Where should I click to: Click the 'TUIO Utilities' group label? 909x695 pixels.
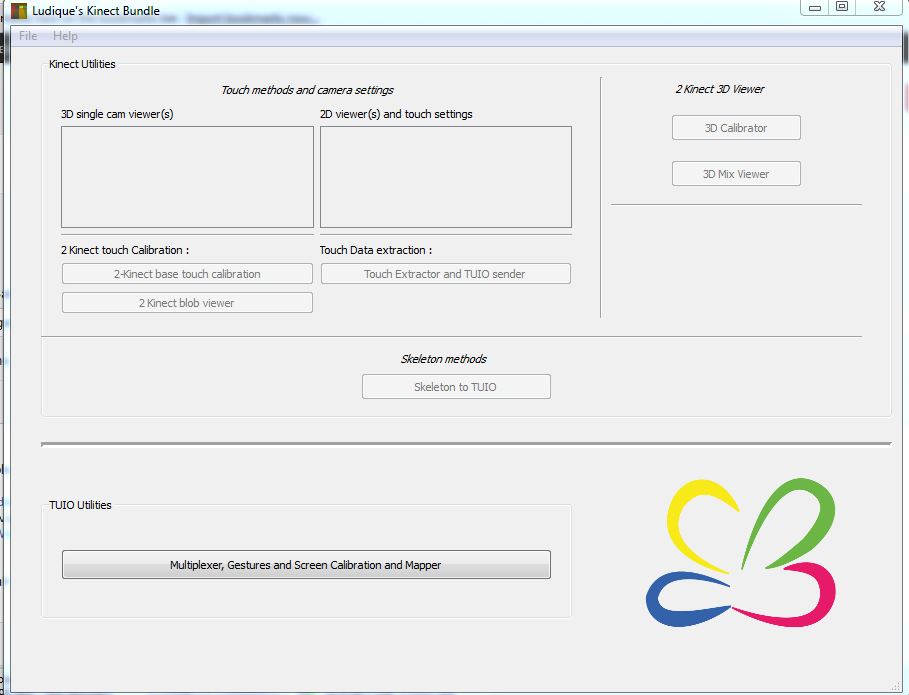80,505
